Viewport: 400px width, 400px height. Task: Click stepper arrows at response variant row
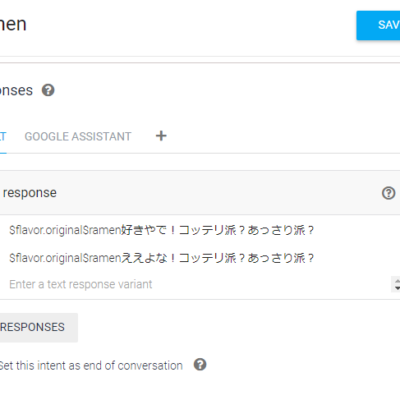coord(396,284)
